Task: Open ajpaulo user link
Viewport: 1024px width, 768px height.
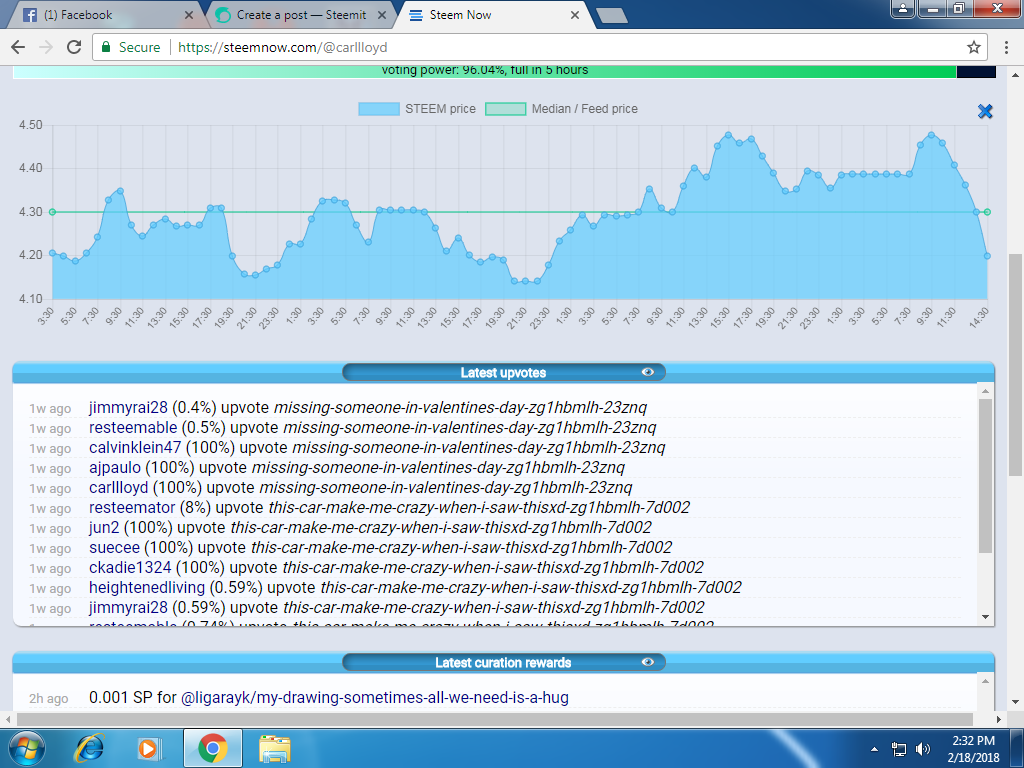Action: (115, 468)
